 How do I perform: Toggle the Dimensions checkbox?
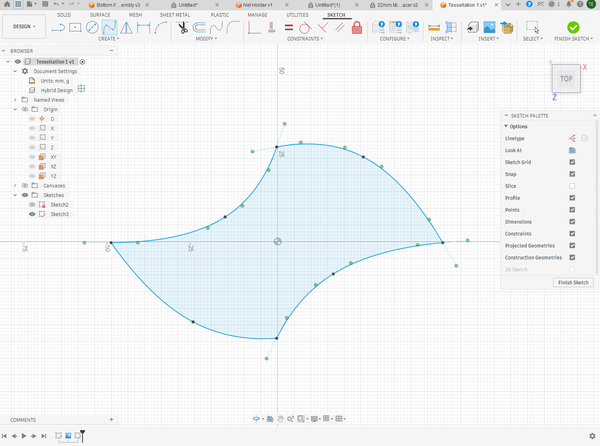tap(572, 221)
